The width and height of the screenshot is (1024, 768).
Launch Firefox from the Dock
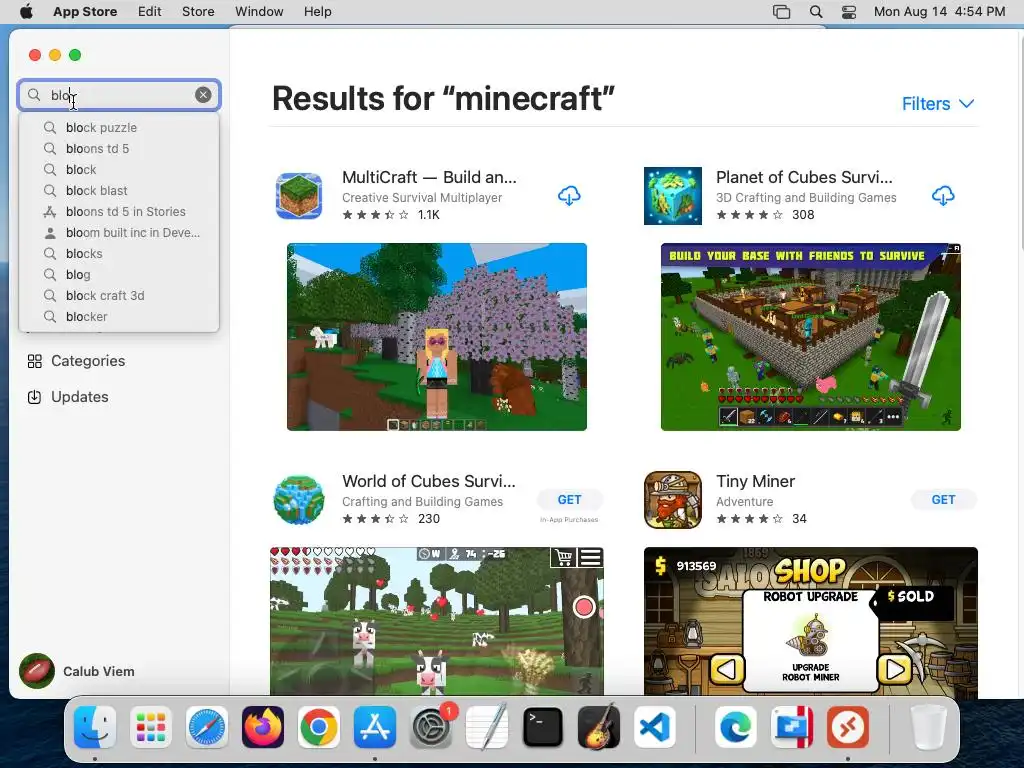pos(263,727)
